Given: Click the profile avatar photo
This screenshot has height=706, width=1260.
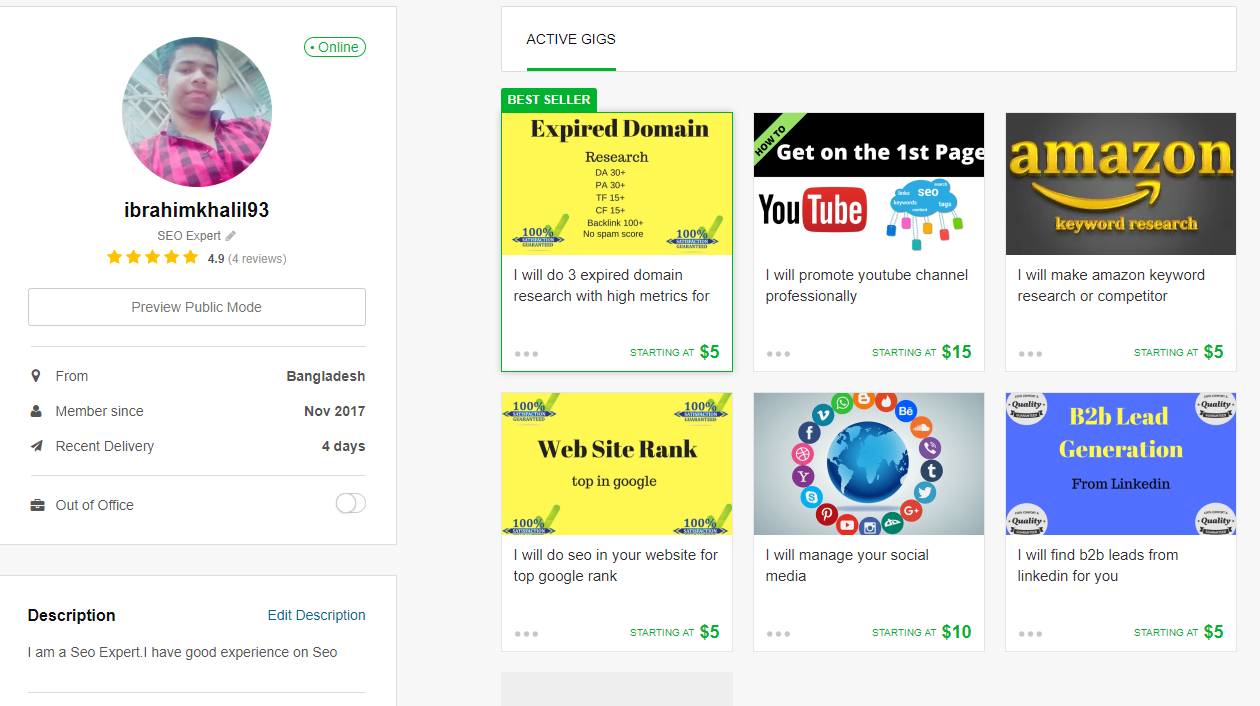Looking at the screenshot, I should 197,112.
